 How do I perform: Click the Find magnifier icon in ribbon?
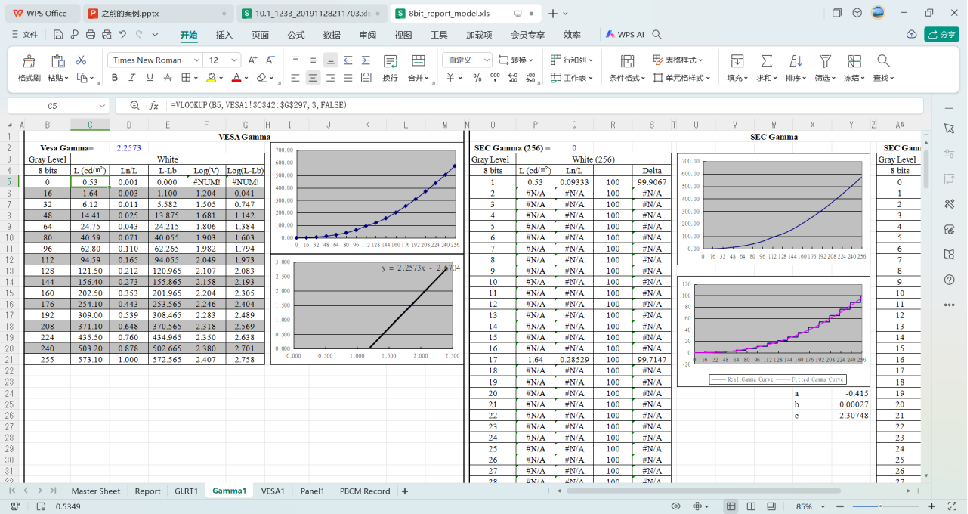coord(883,60)
